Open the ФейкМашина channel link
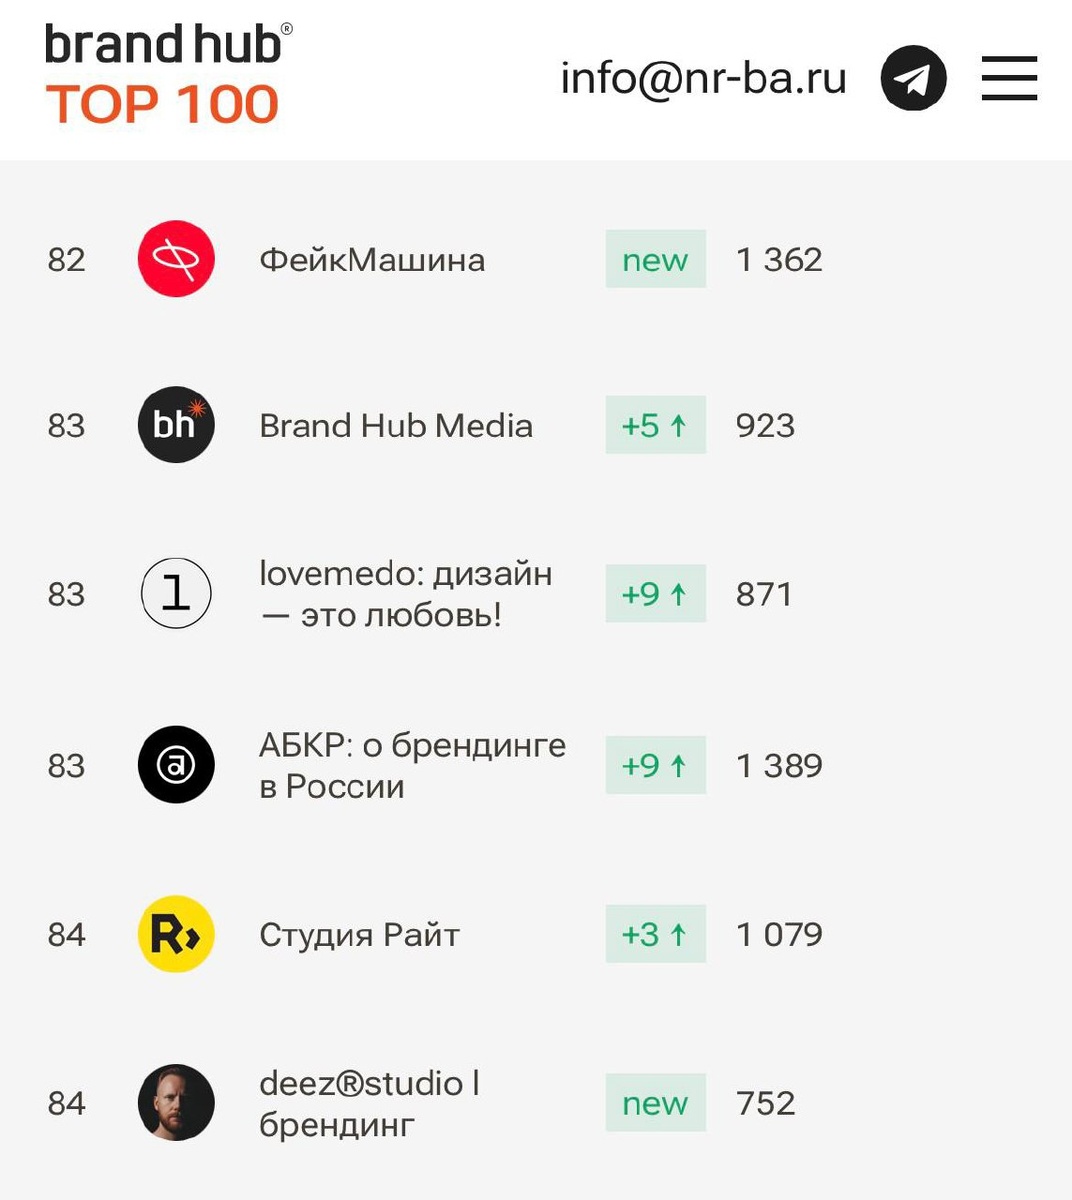This screenshot has height=1200, width=1072. pos(372,260)
